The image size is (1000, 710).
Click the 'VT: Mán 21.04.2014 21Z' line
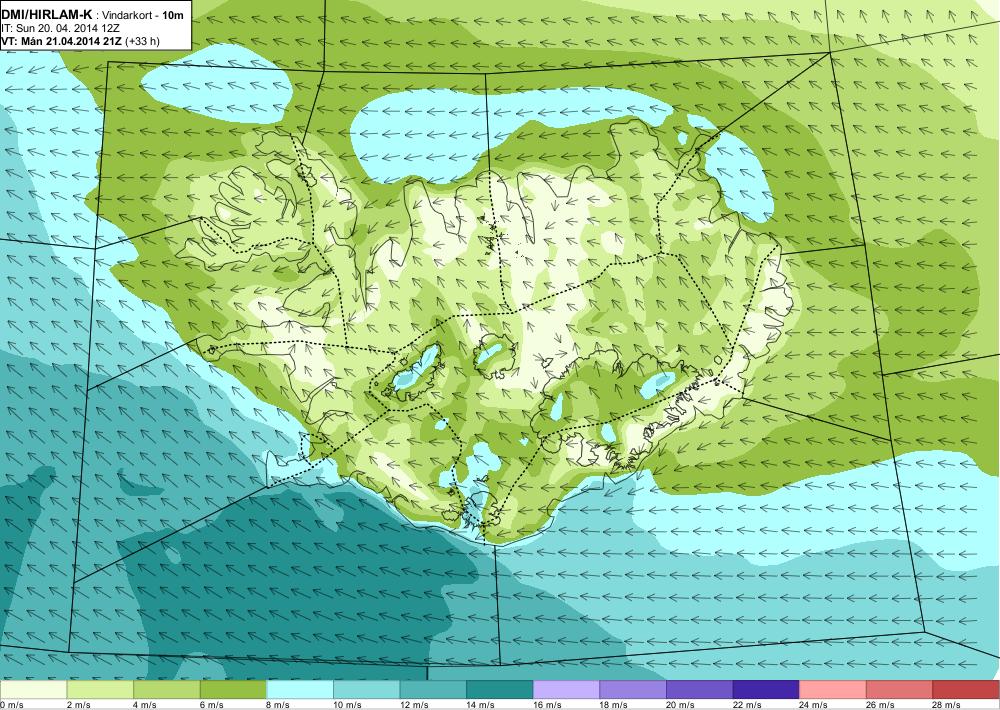pos(62,41)
